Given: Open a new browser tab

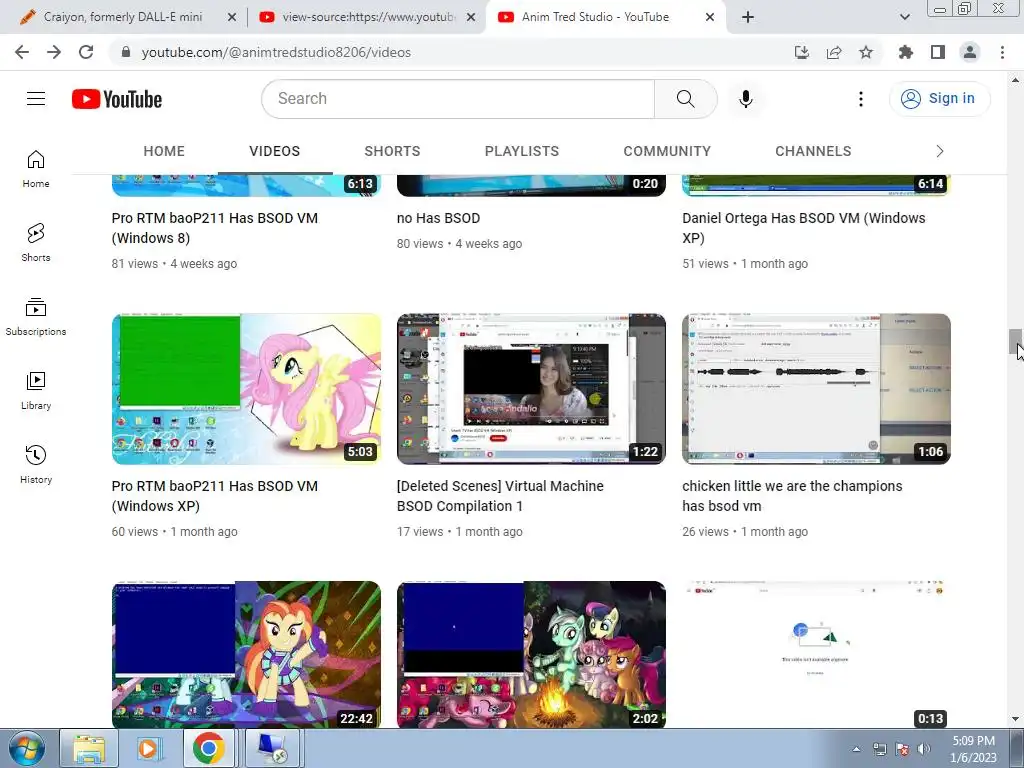Looking at the screenshot, I should pos(748,17).
